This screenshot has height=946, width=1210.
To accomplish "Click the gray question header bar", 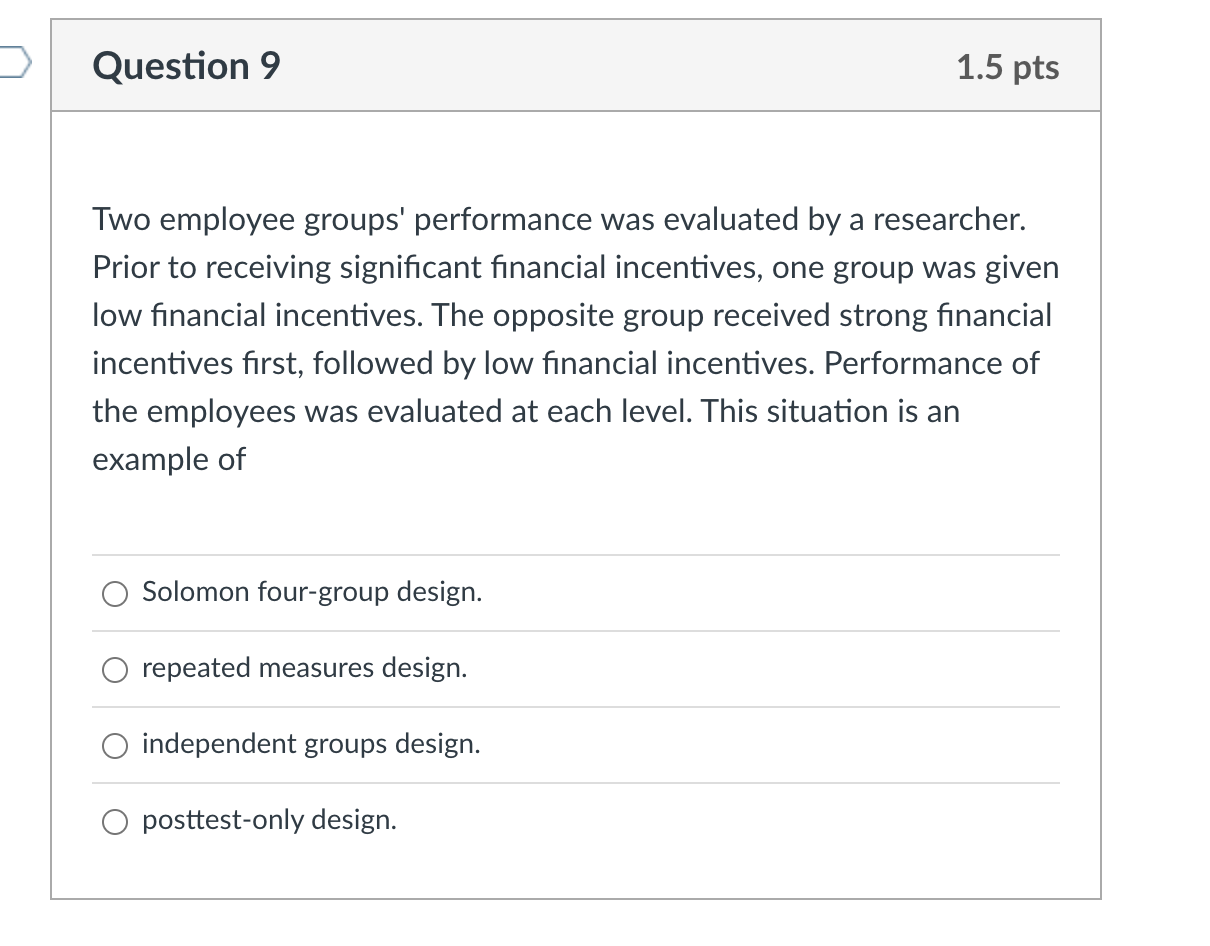I will pyautogui.click(x=576, y=65).
